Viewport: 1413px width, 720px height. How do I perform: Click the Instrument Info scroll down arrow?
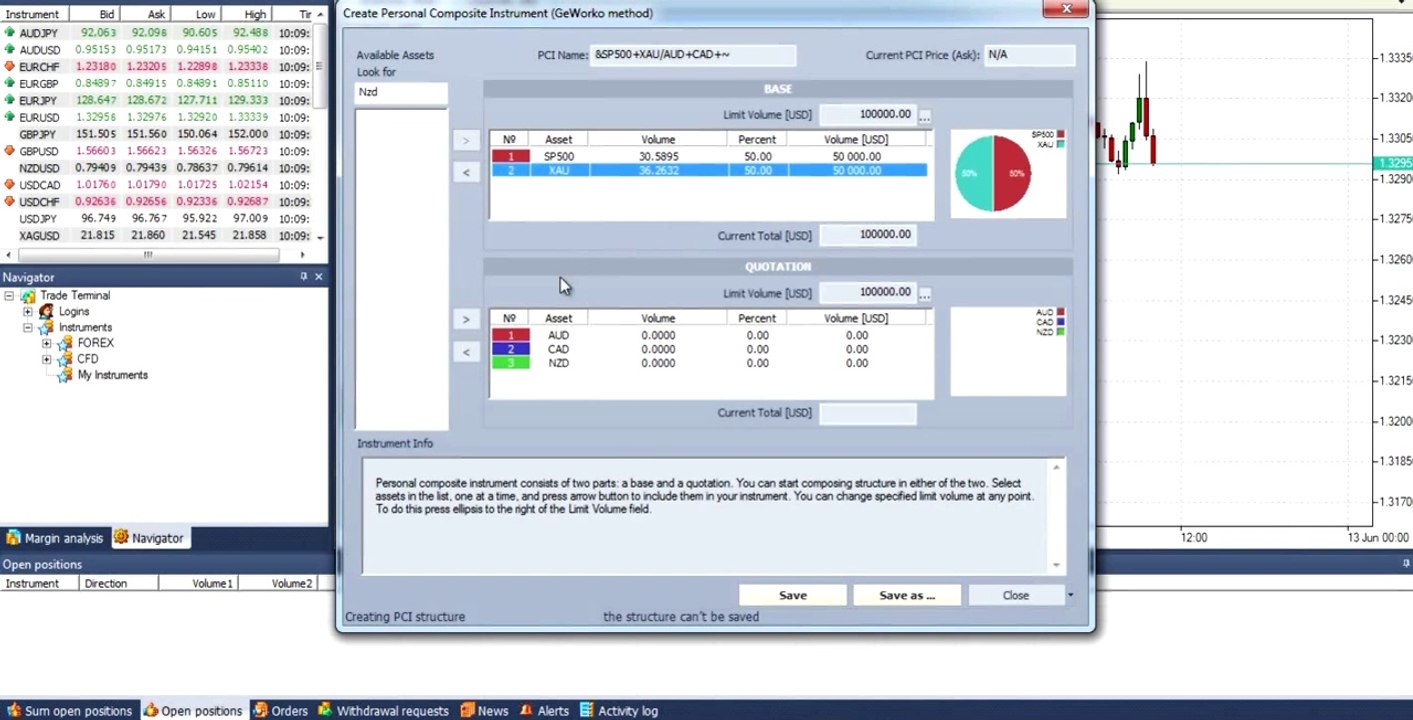click(x=1057, y=566)
